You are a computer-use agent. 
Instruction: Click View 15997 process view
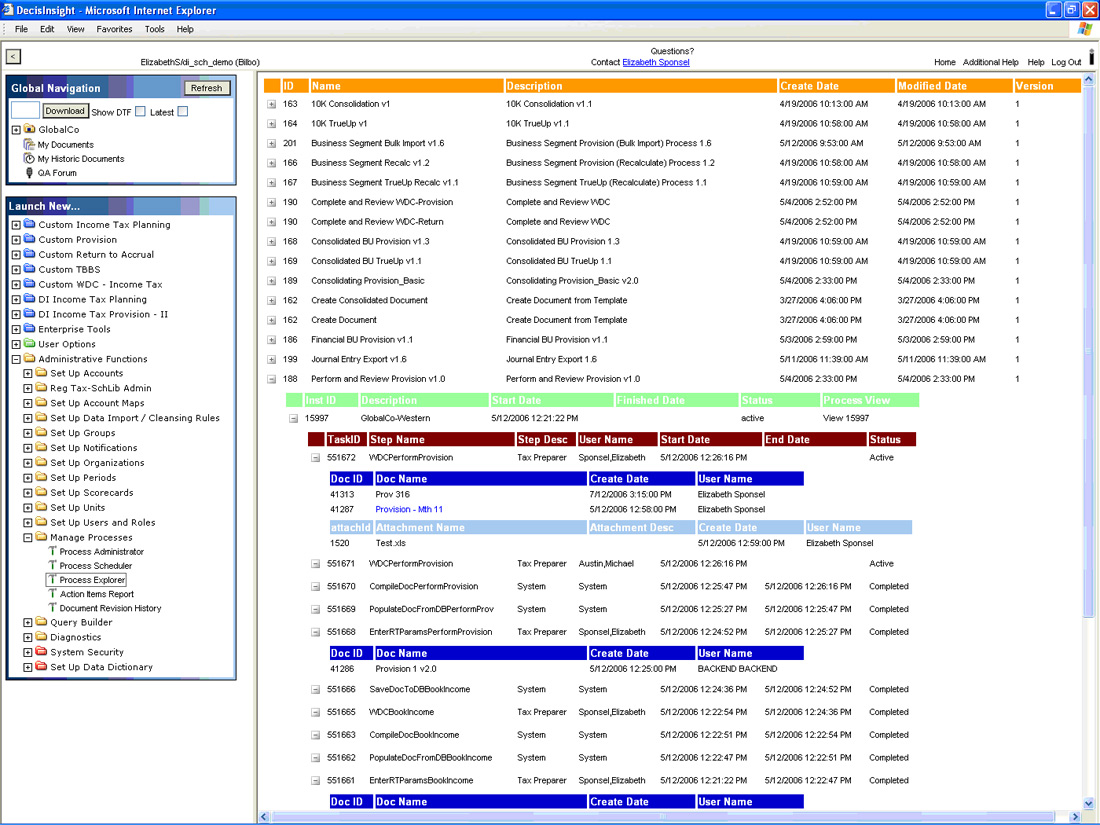[x=846, y=418]
